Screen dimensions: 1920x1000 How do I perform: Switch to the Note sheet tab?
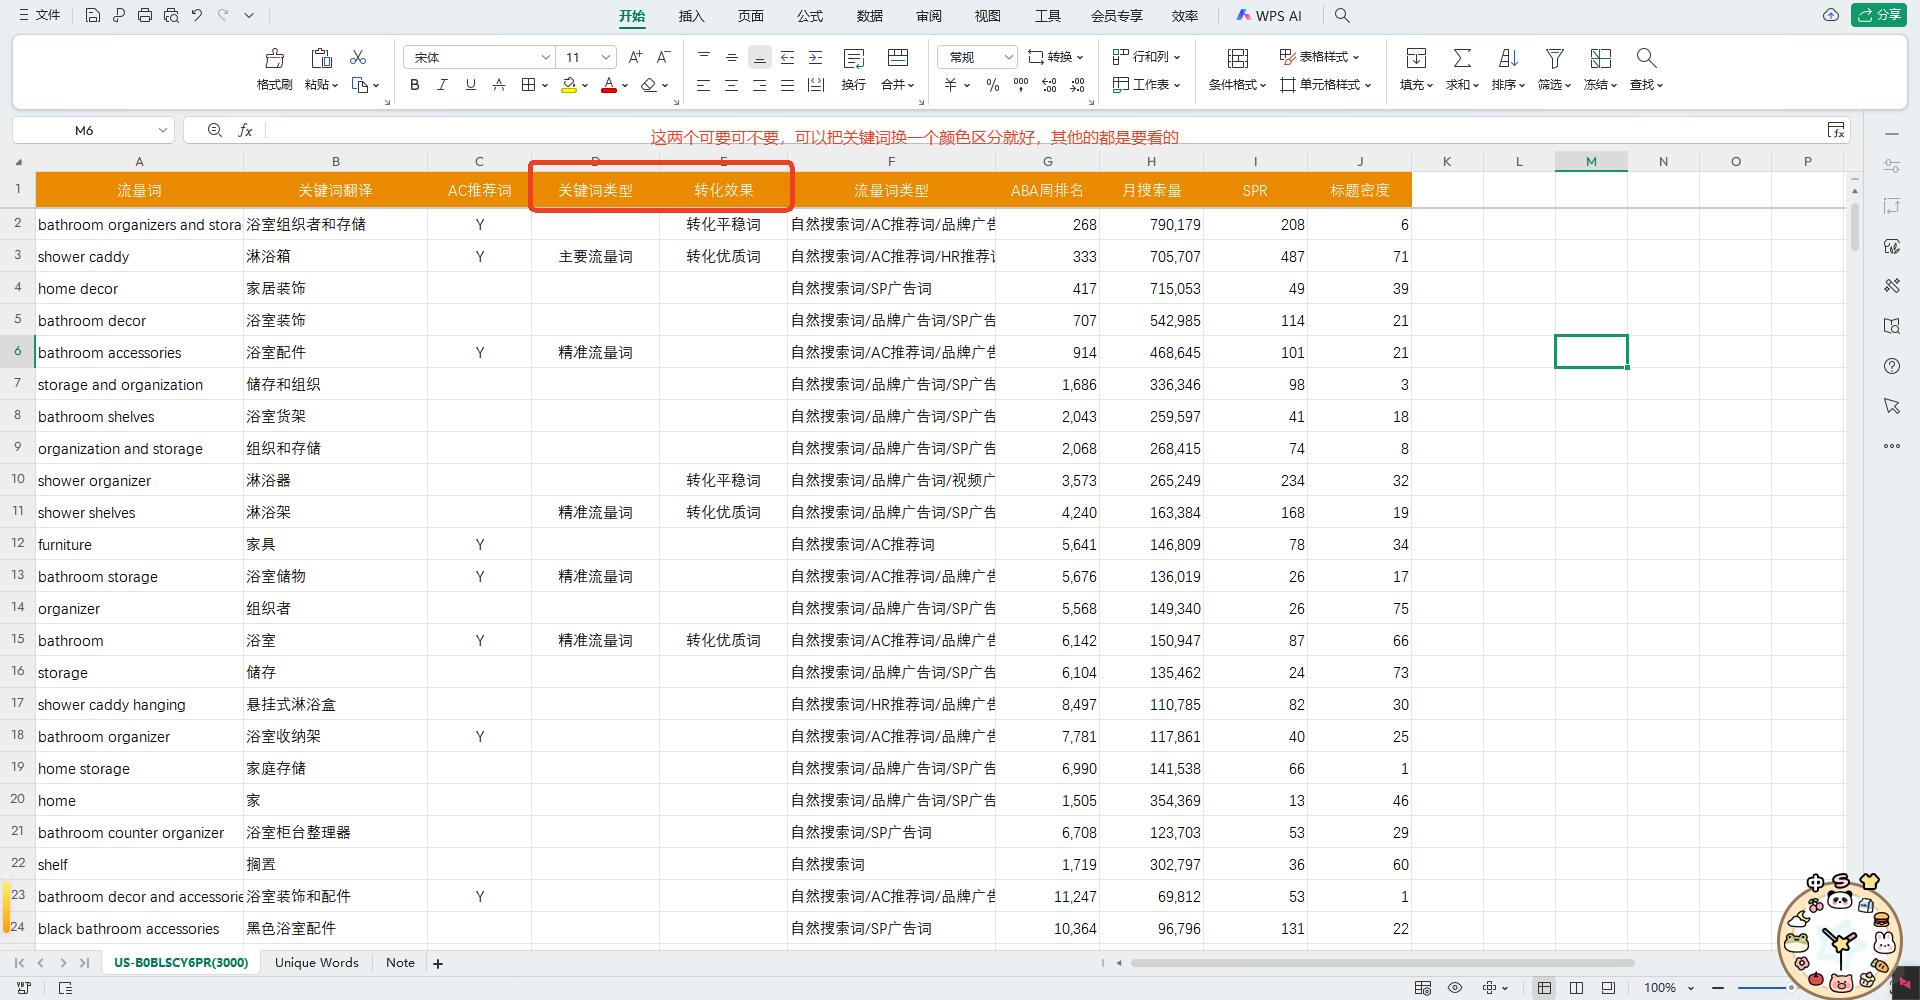pyautogui.click(x=400, y=963)
